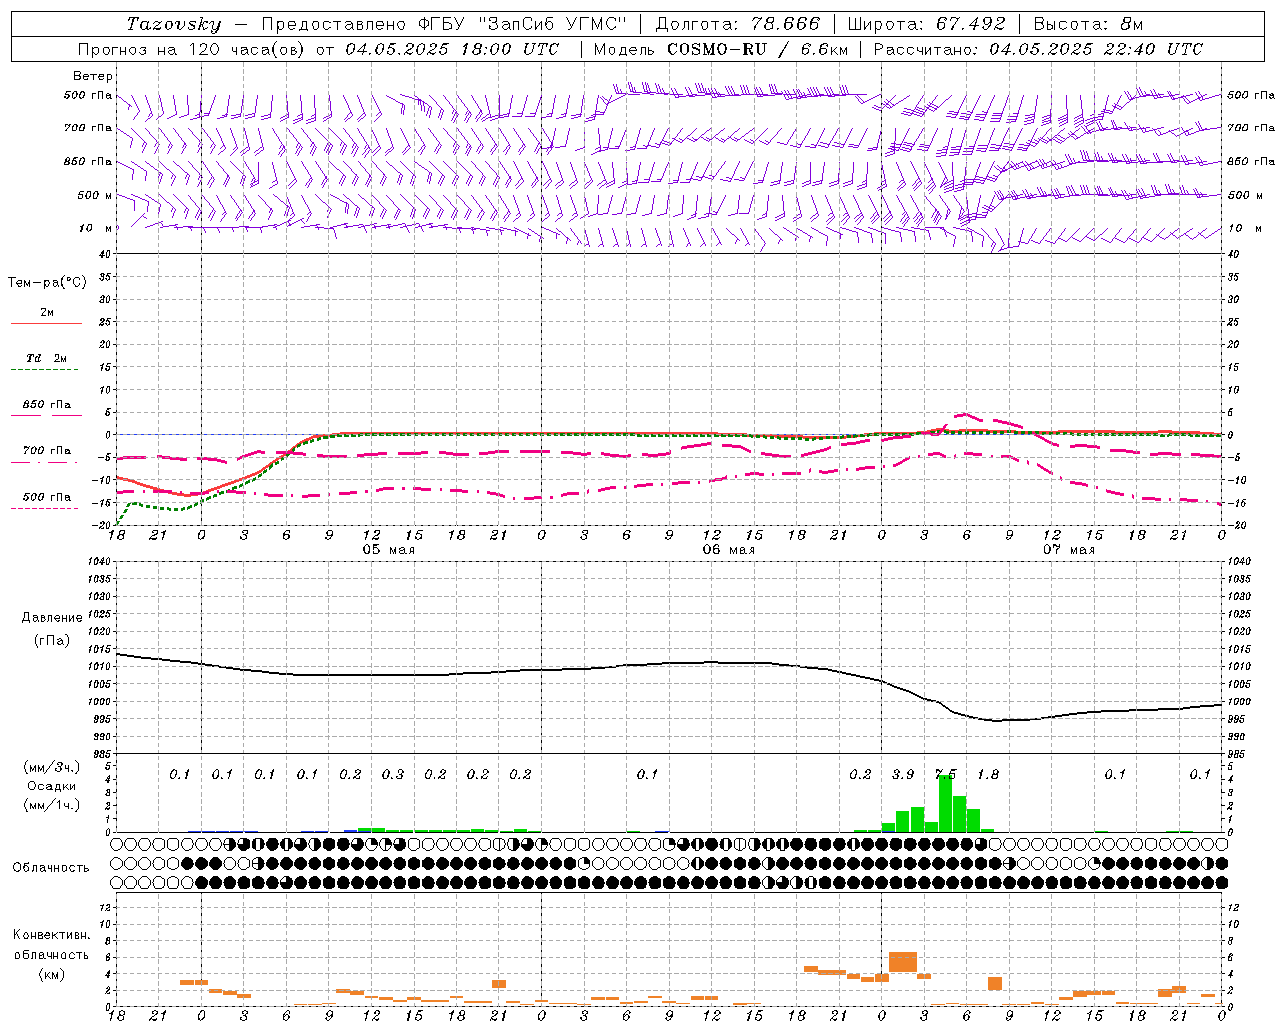
Task: Click the elevation text "Высота: 8м"
Action: [1088, 24]
